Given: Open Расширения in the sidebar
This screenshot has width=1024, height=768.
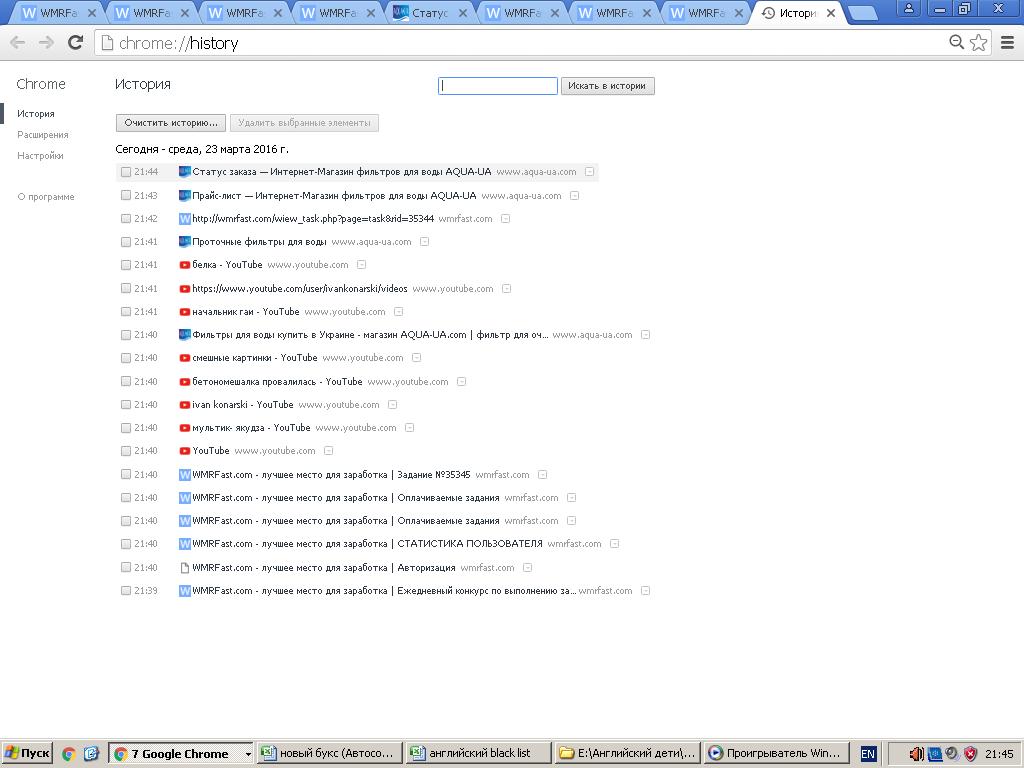Looking at the screenshot, I should point(42,135).
